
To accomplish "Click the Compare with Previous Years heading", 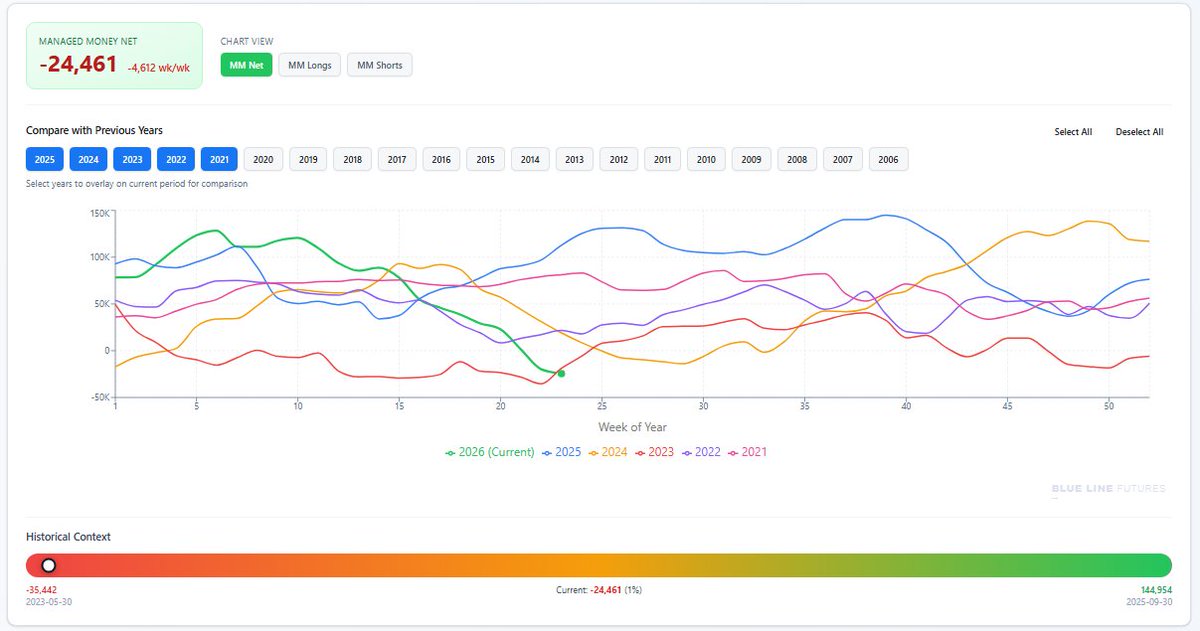I will pos(94,130).
